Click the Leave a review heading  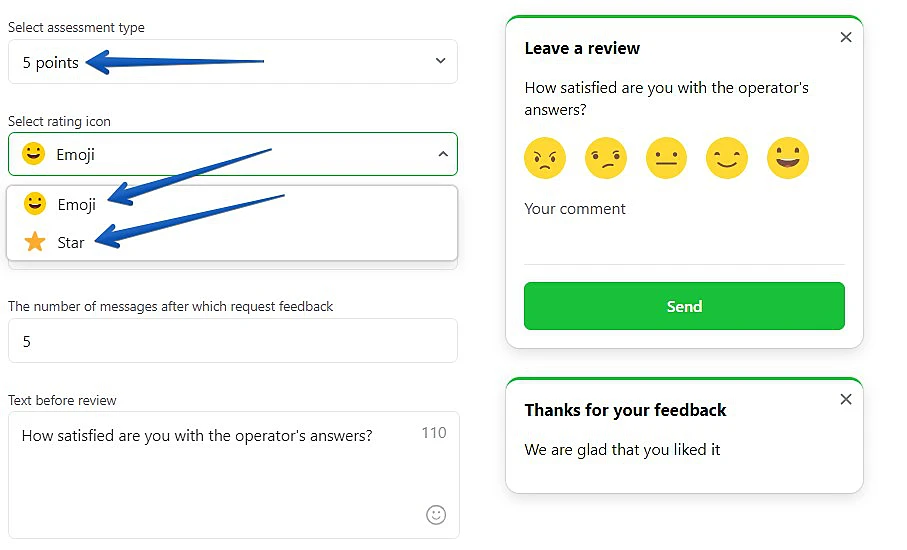pos(582,48)
